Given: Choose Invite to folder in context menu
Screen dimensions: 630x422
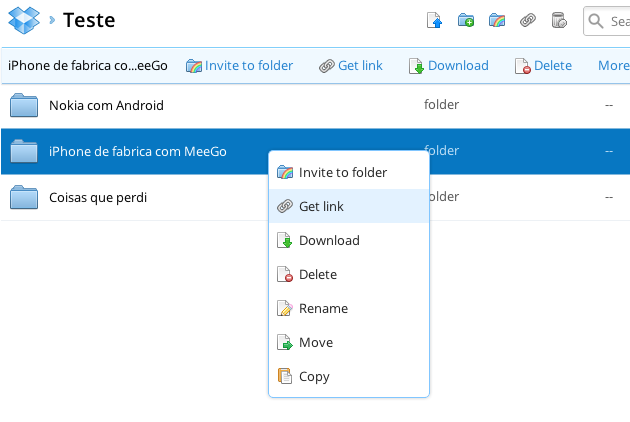Looking at the screenshot, I should pos(349,172).
